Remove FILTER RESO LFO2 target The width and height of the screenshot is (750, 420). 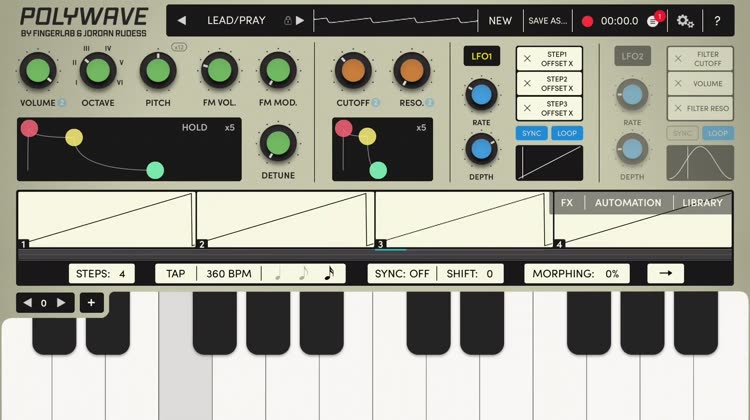[x=678, y=108]
